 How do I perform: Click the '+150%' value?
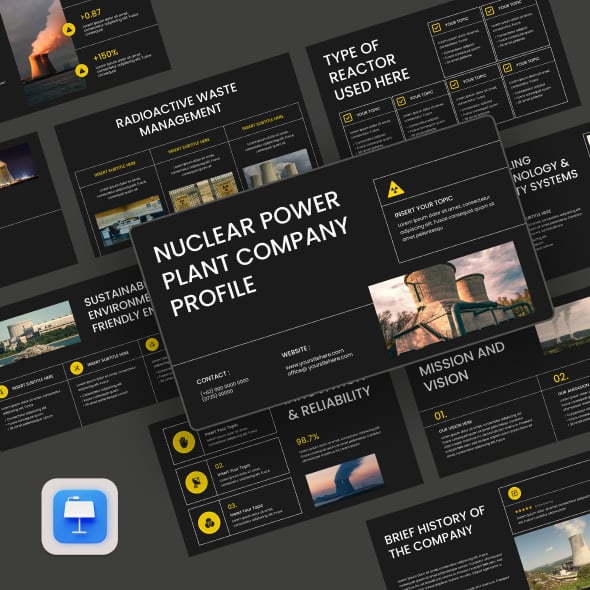coord(106,55)
